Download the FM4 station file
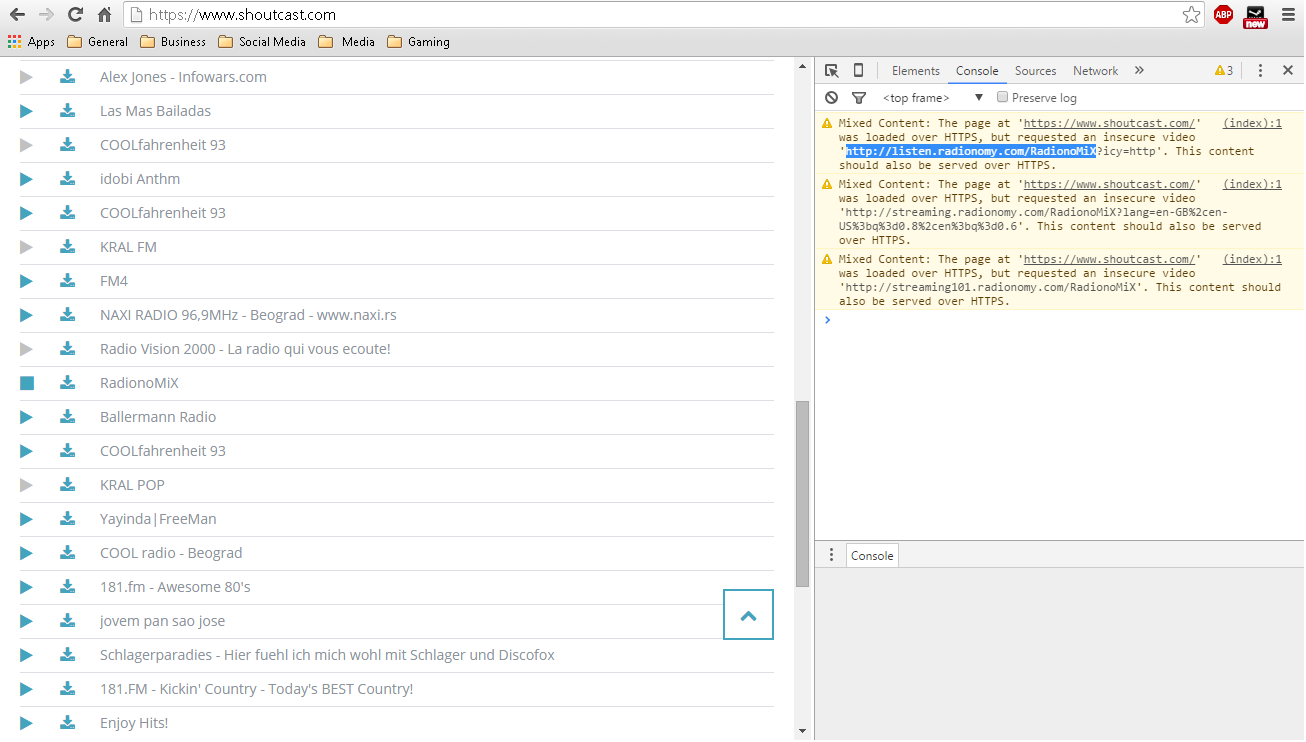The height and width of the screenshot is (742, 1306). (67, 281)
